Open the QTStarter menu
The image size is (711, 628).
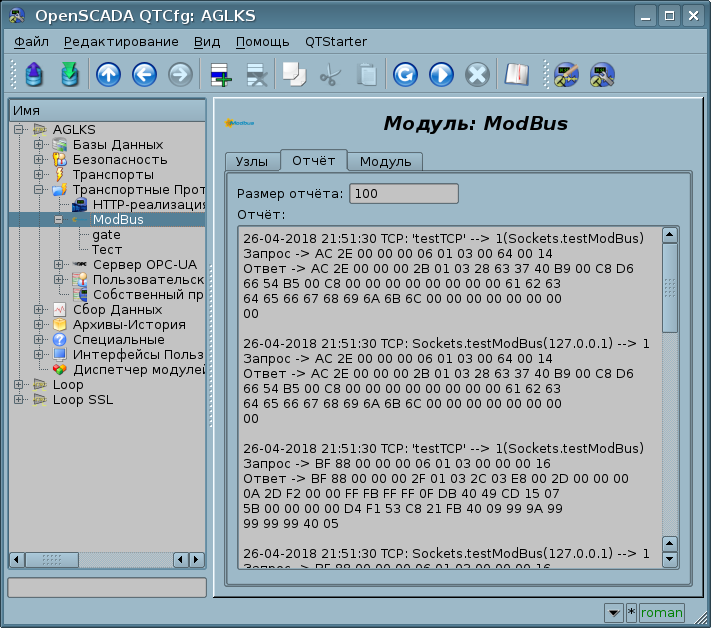coord(335,42)
